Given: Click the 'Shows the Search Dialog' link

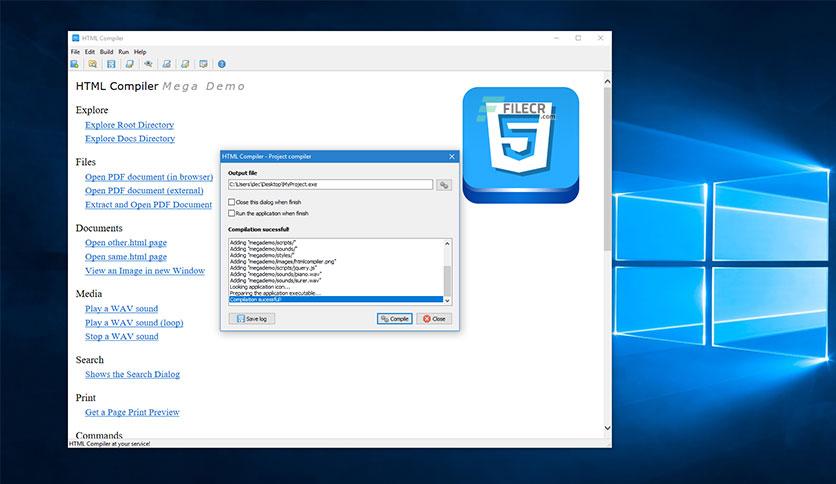Looking at the screenshot, I should [132, 374].
